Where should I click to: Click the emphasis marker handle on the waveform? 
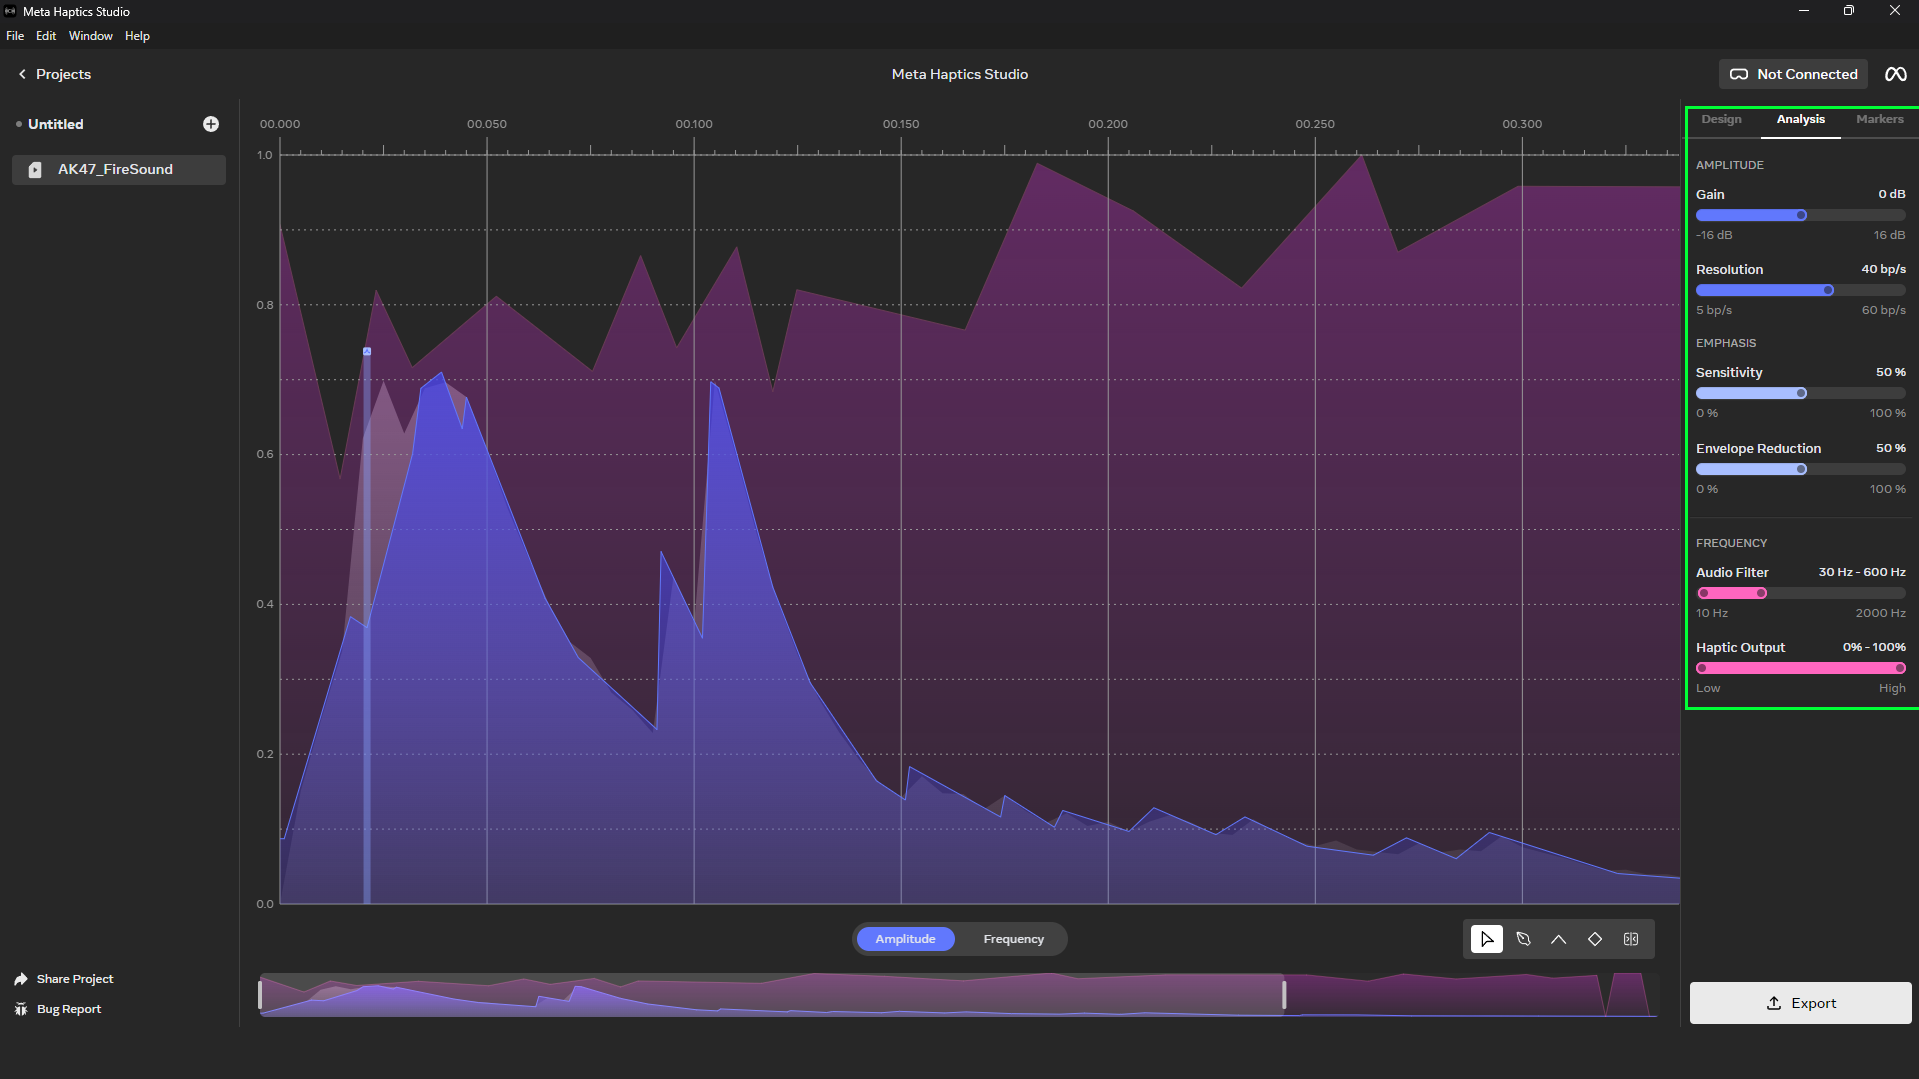367,351
